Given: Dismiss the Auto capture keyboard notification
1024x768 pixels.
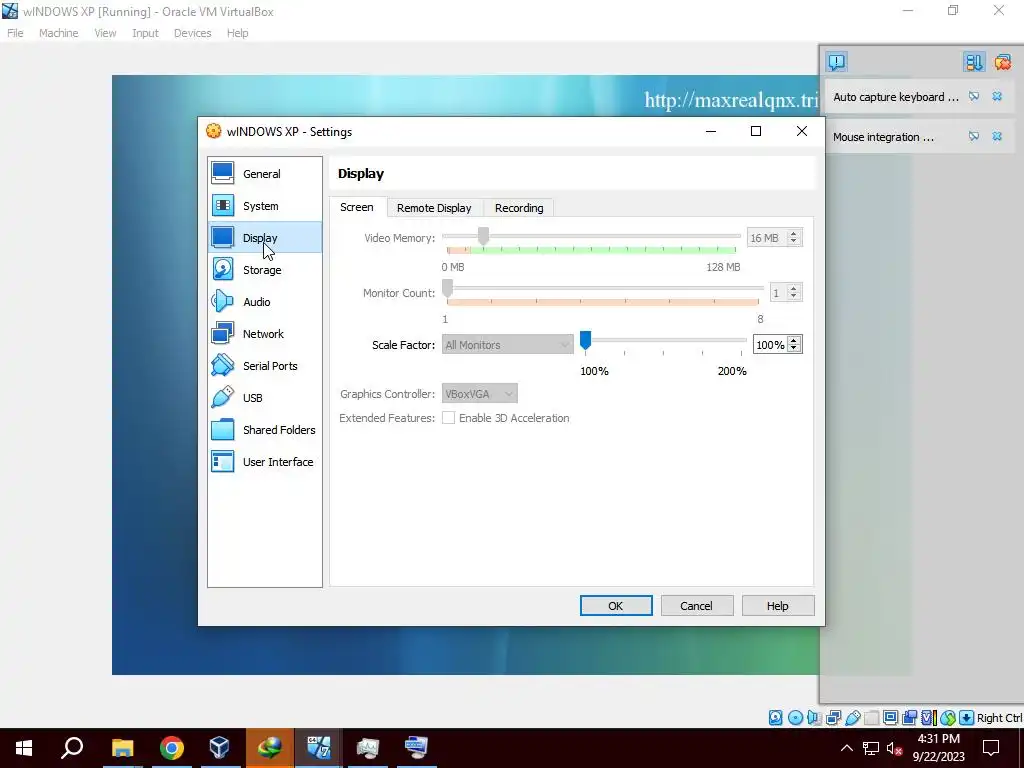Looking at the screenshot, I should 997,97.
